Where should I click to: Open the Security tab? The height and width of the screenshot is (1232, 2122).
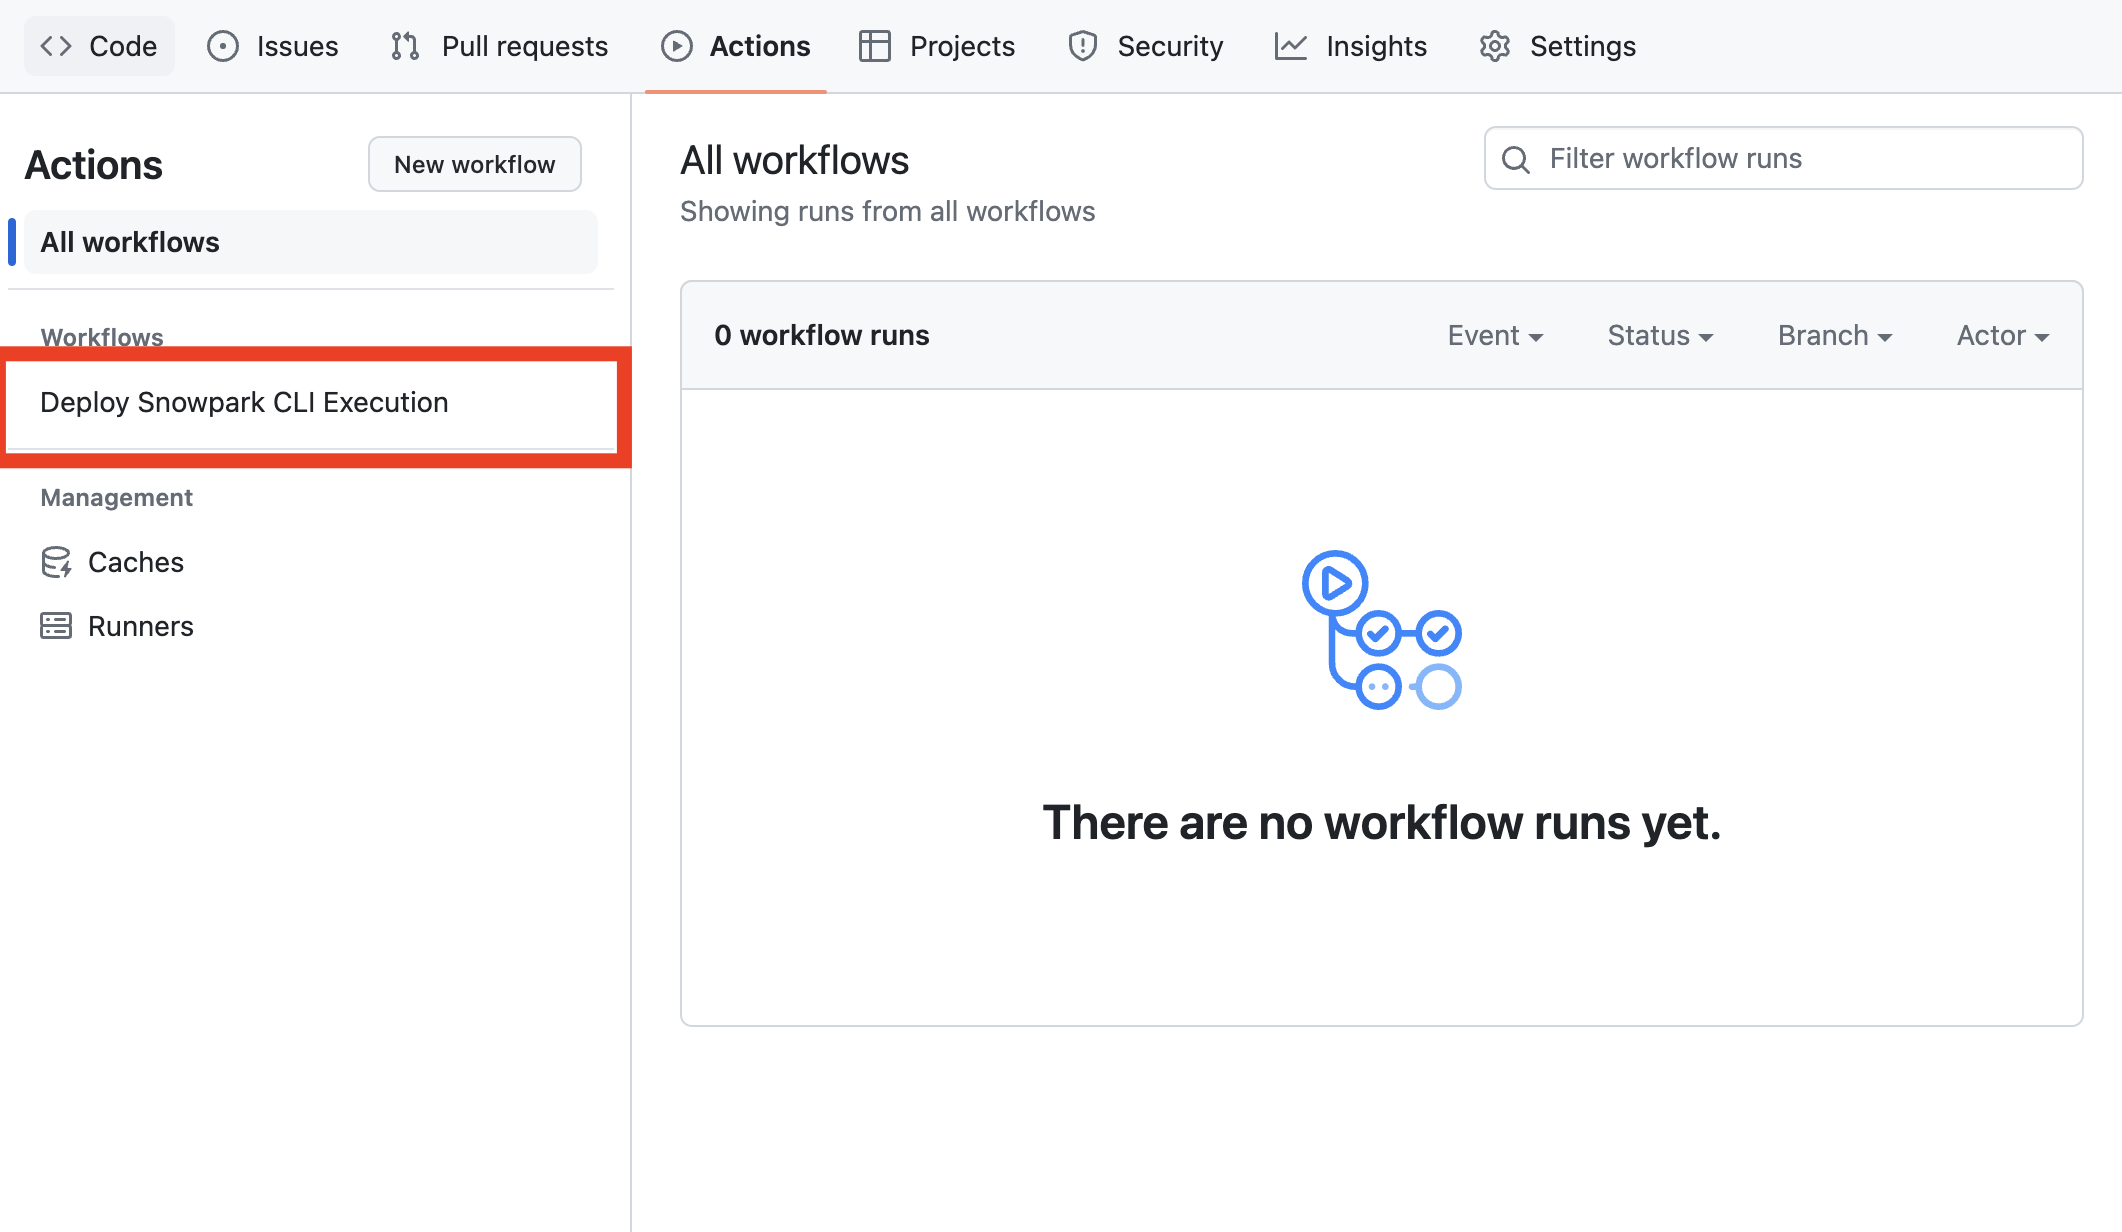tap(1146, 46)
